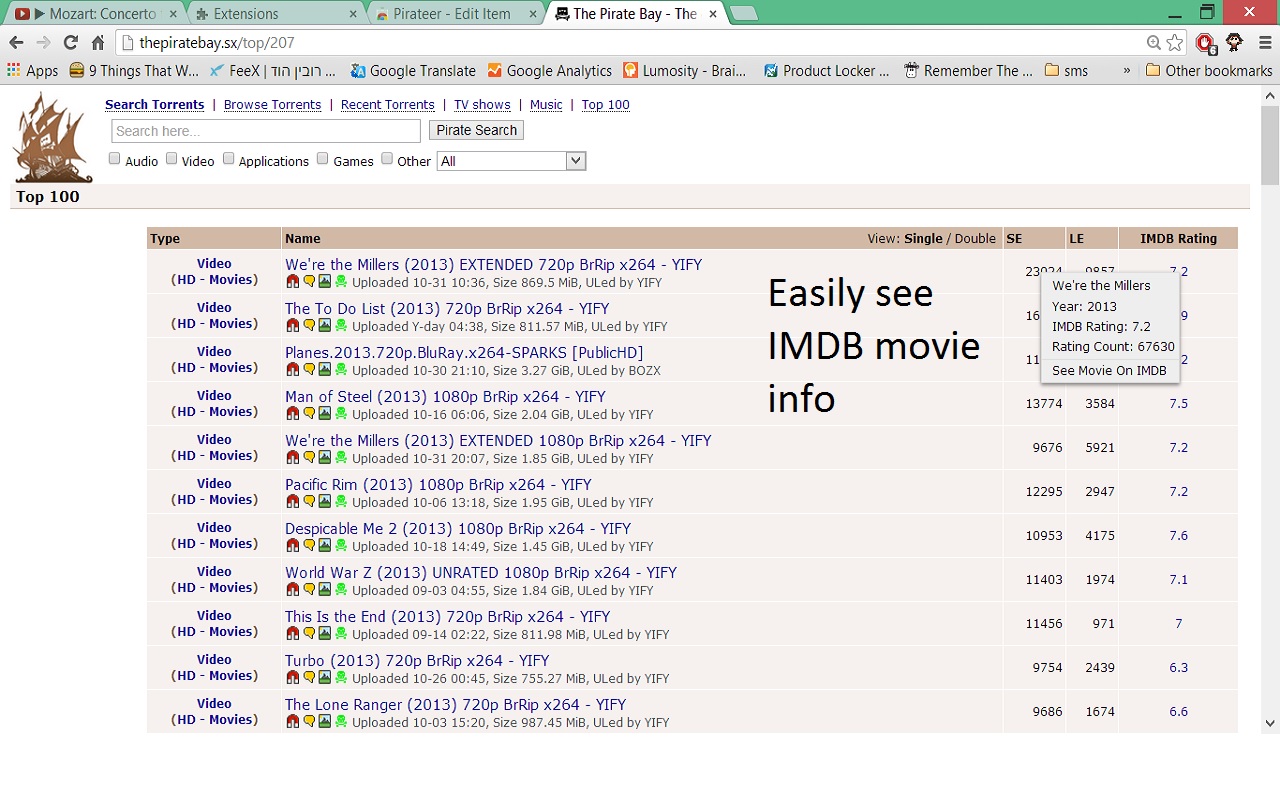Reload the current page

click(70, 43)
